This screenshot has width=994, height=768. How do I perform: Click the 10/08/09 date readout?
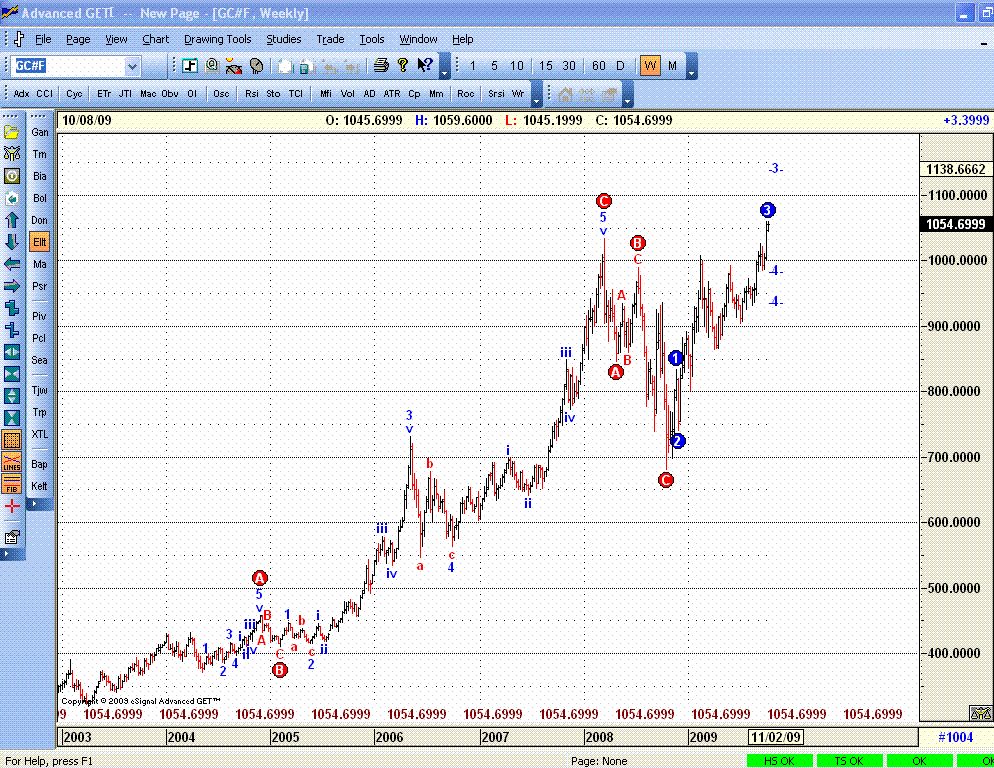pyautogui.click(x=87, y=120)
